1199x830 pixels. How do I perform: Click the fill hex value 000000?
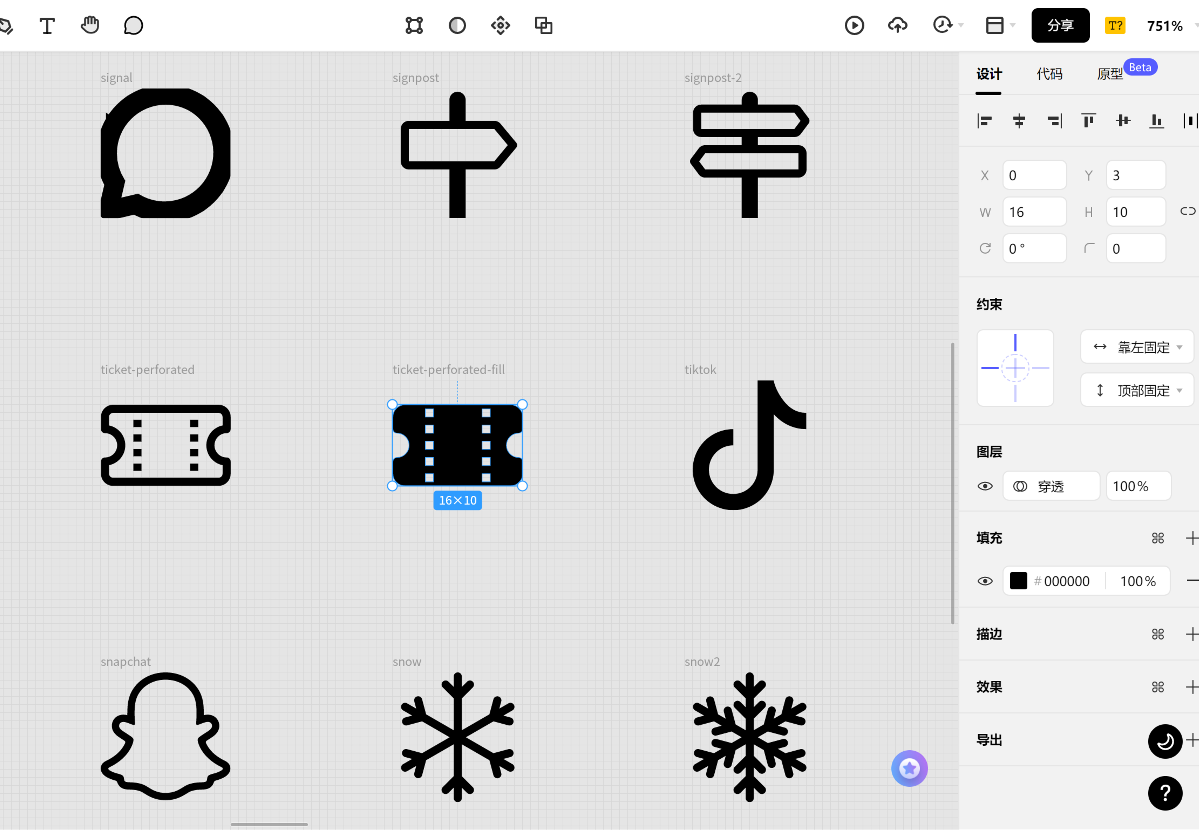[1066, 581]
